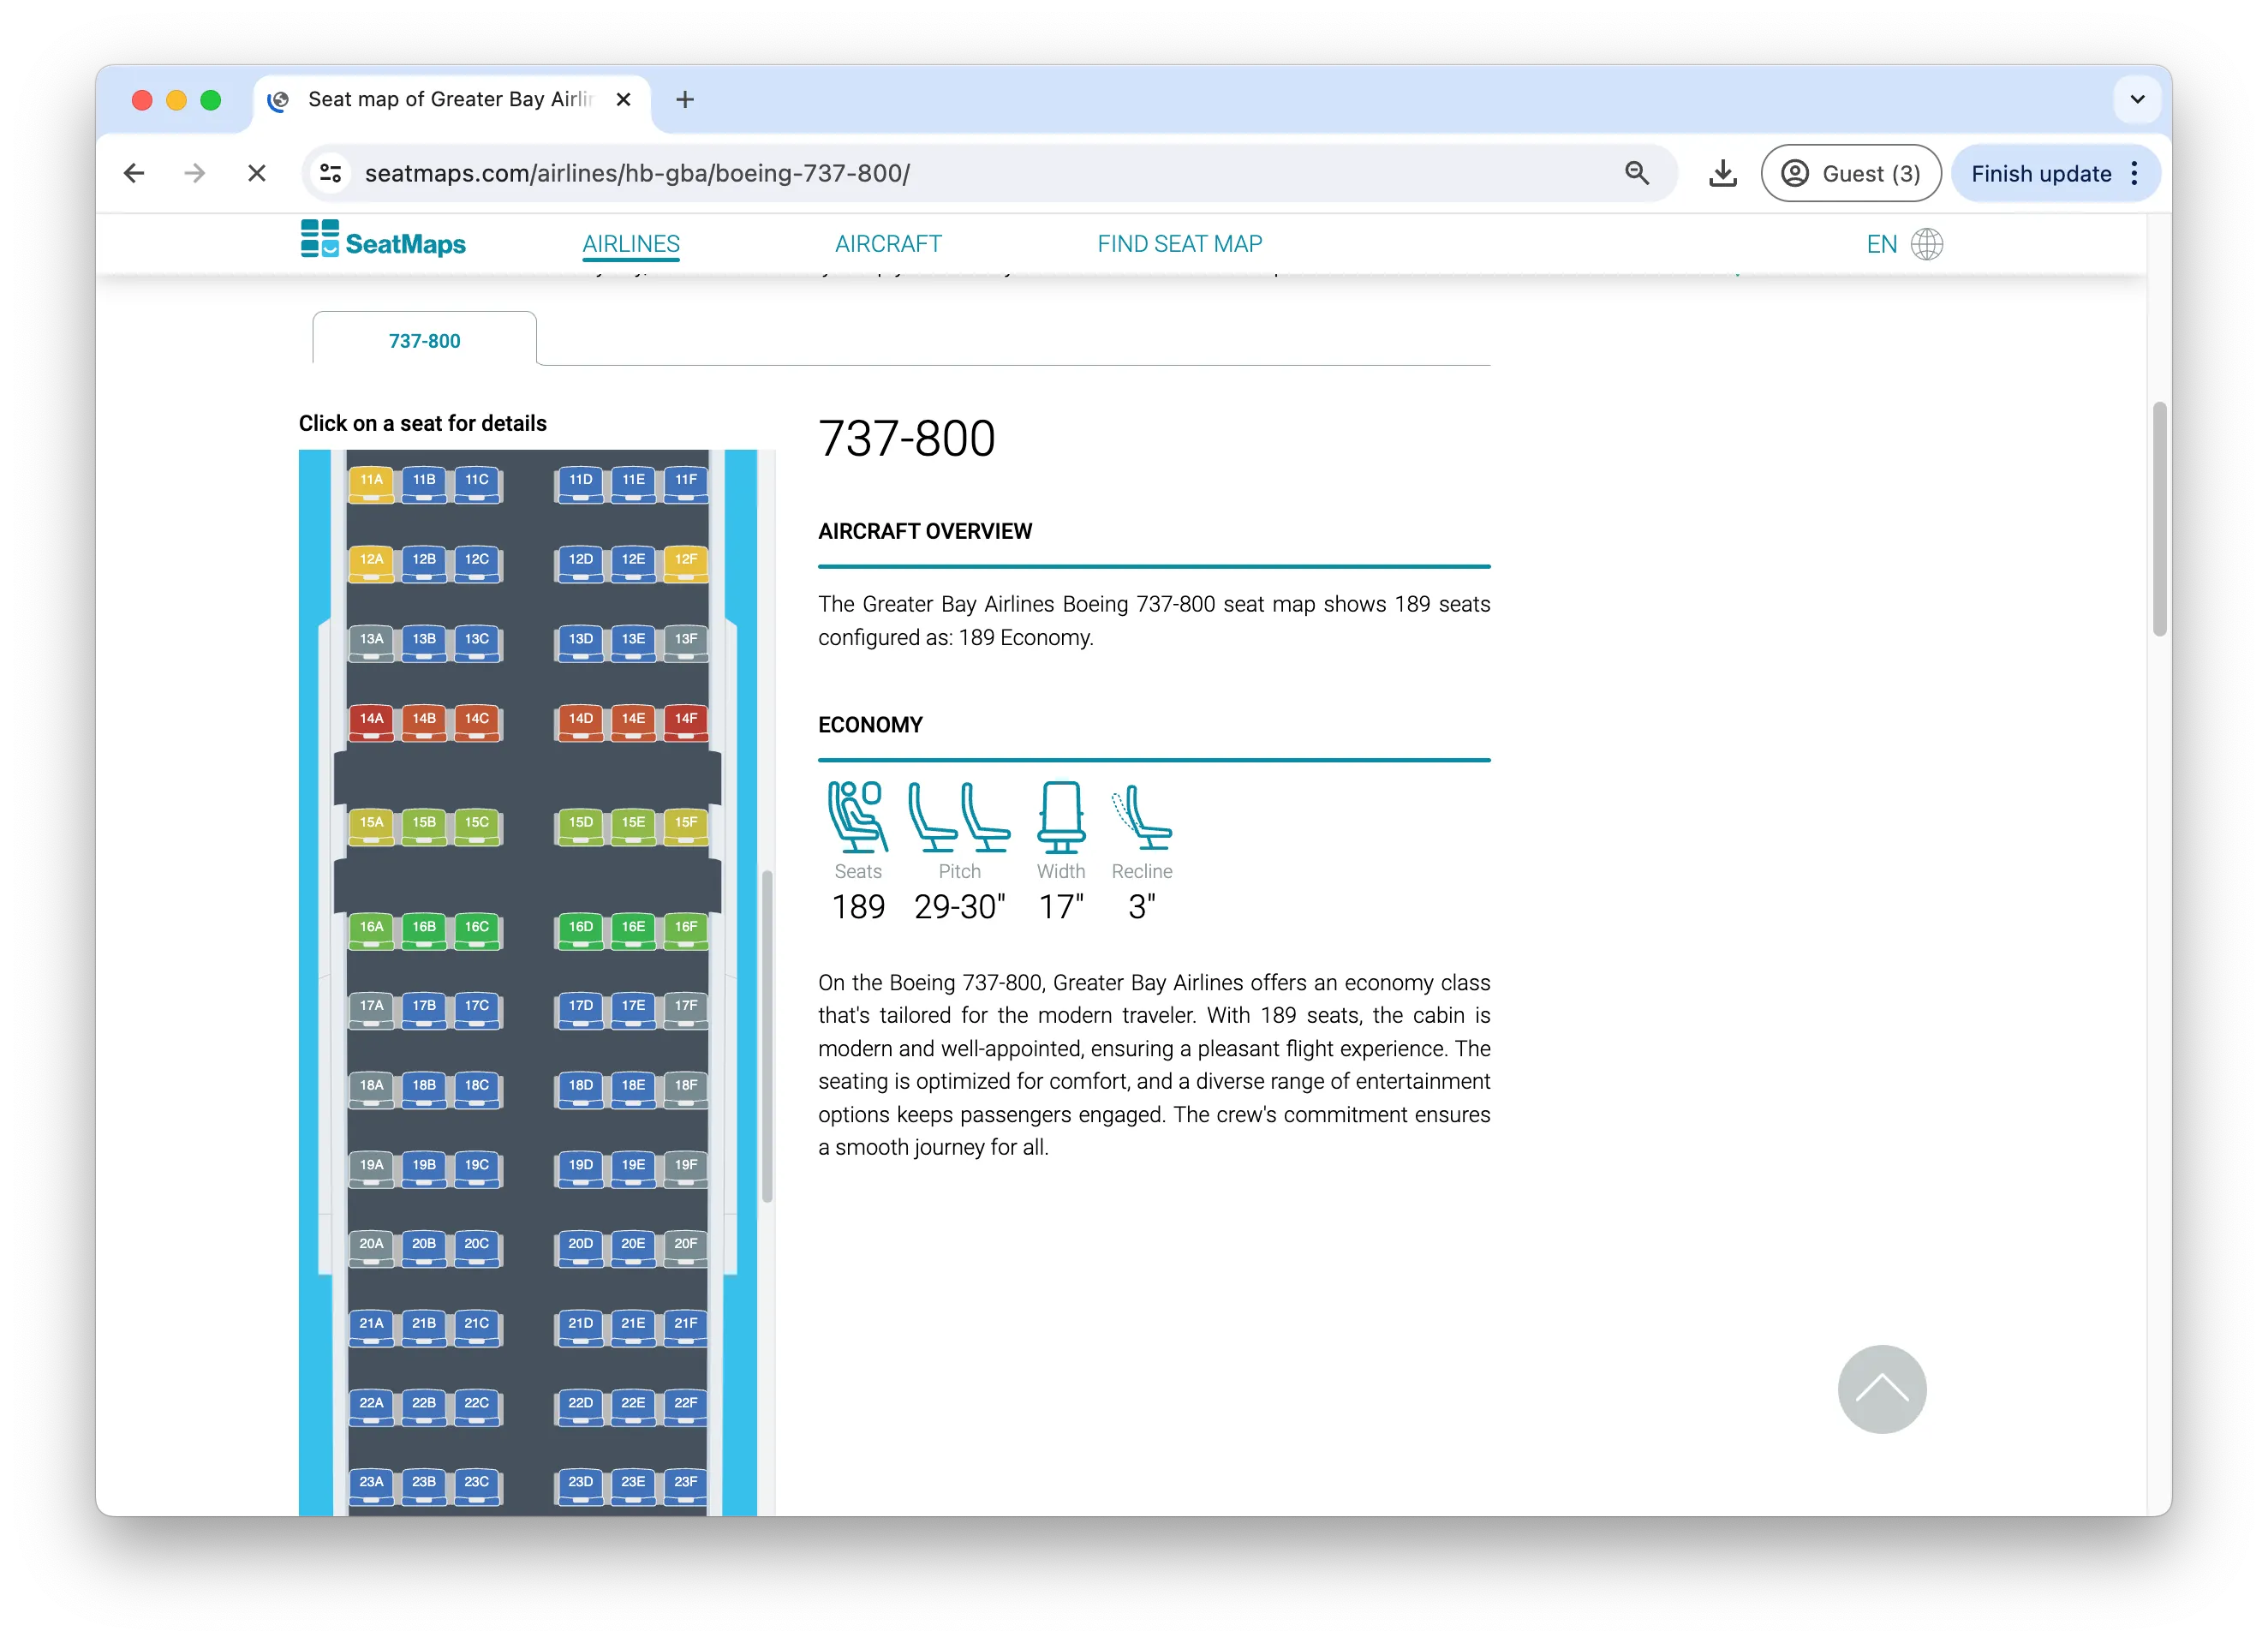This screenshot has width=2268, height=1643.
Task: Choose red seat 14F
Action: (685, 722)
